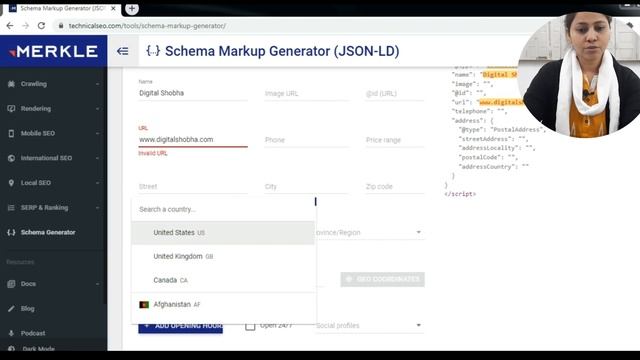
Task: Expand the Mobile SEO menu chevron
Action: click(x=98, y=133)
